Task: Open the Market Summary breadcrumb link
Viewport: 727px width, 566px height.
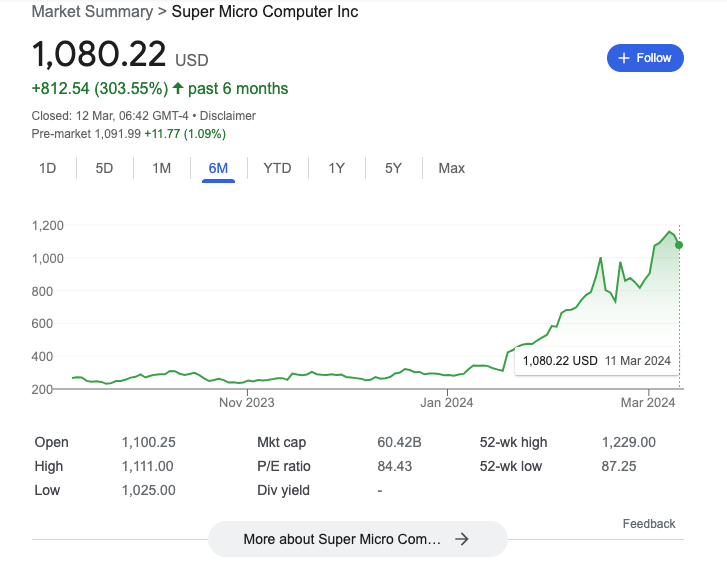Action: [92, 12]
